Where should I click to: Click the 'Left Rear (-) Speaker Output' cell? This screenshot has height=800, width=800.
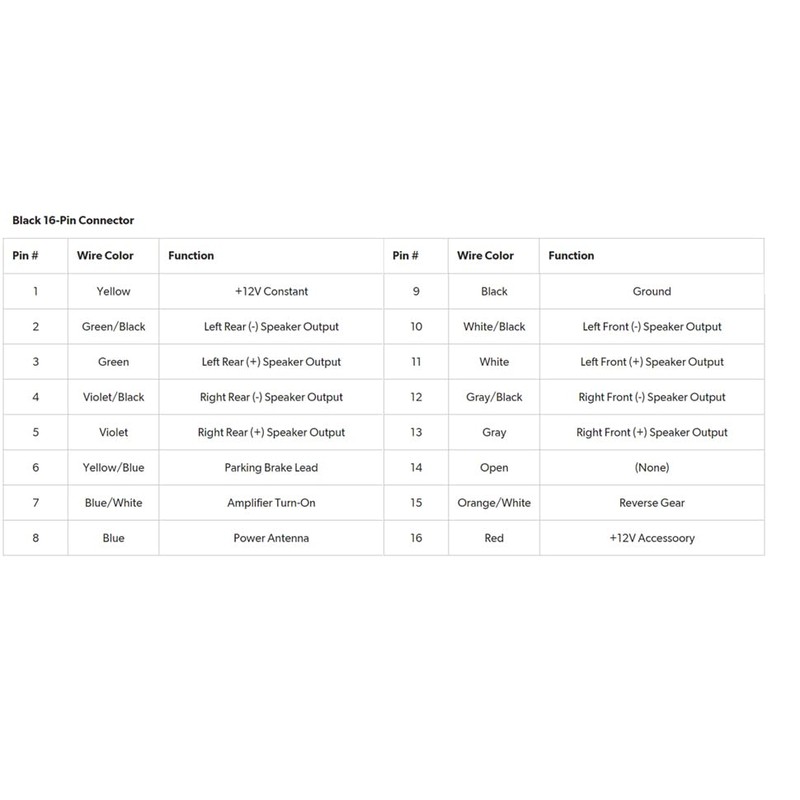(x=270, y=327)
